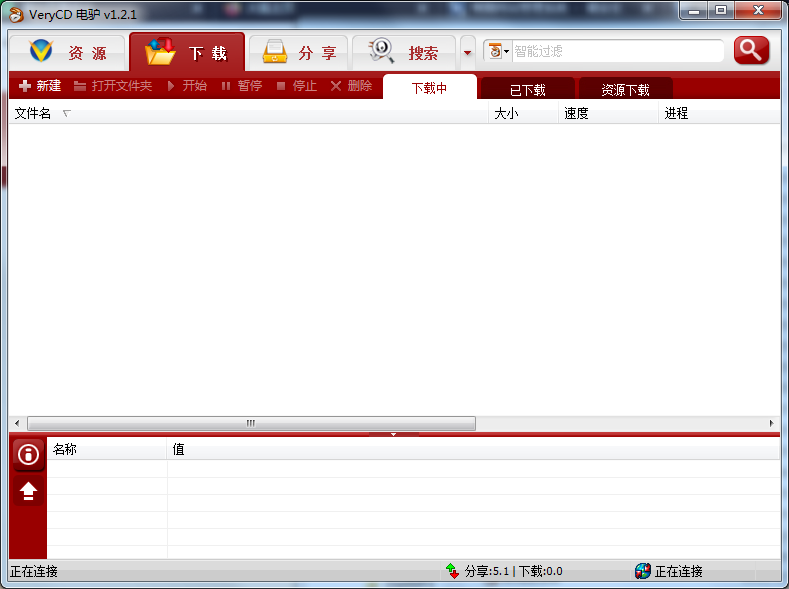Click the 删除 (Delete) toolbar button
The image size is (789, 589).
(351, 86)
